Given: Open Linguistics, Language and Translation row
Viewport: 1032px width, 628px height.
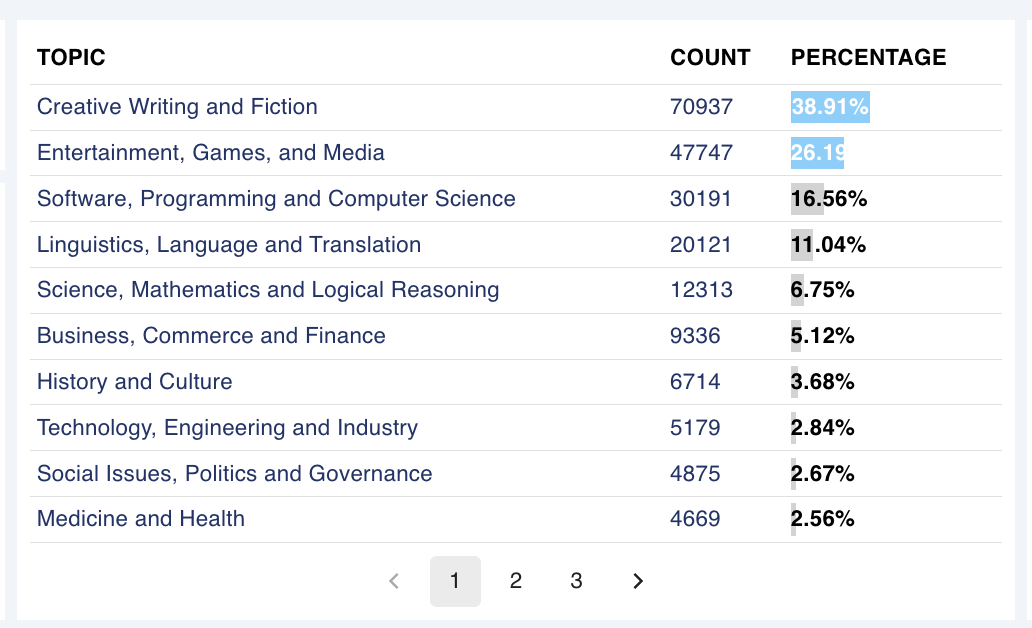Looking at the screenshot, I should (229, 245).
